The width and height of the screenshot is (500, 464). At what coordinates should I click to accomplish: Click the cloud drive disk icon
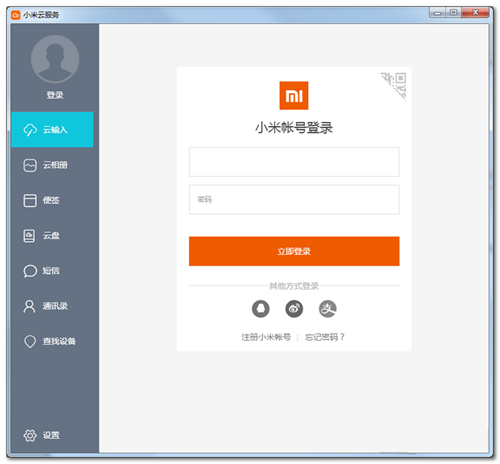point(29,236)
